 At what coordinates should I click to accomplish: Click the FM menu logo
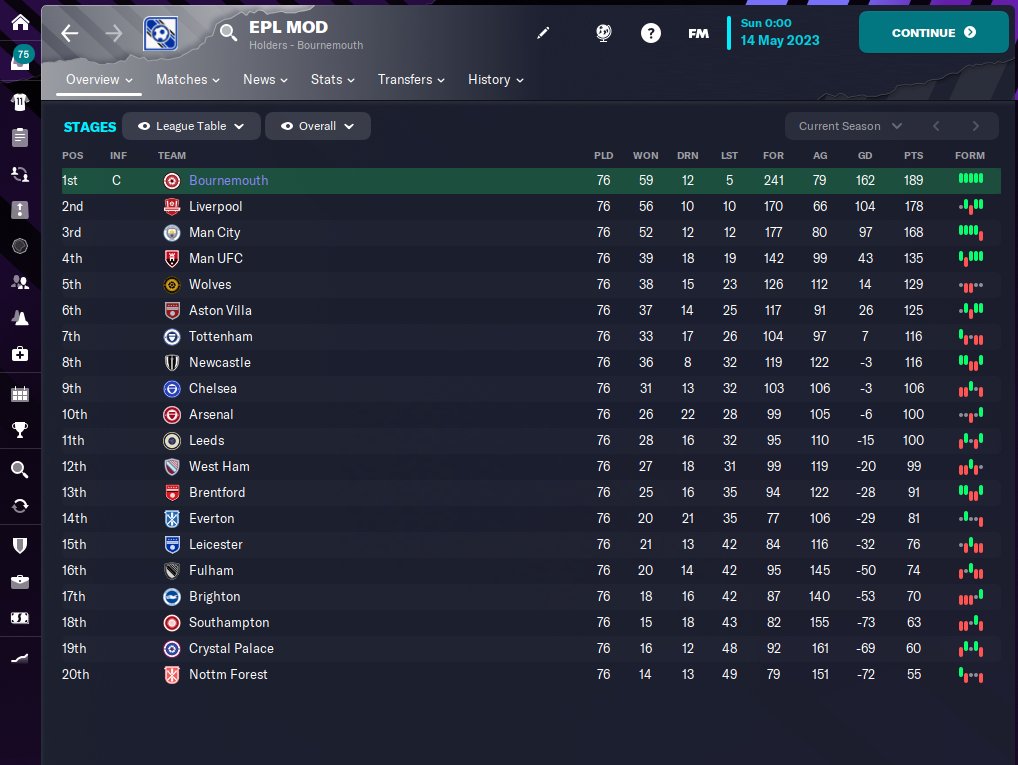tap(699, 33)
